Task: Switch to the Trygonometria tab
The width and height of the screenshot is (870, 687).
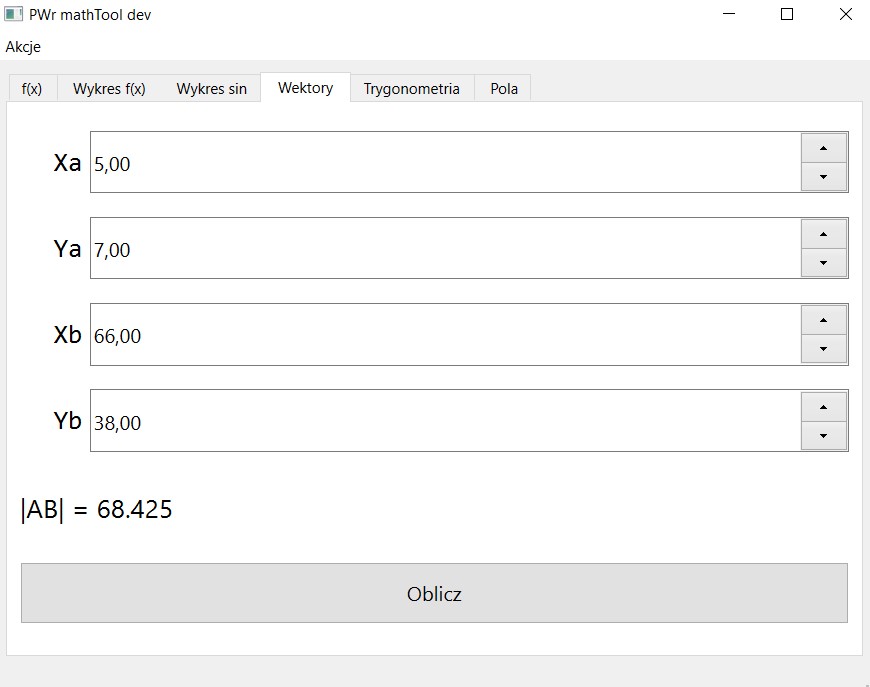Action: point(412,88)
